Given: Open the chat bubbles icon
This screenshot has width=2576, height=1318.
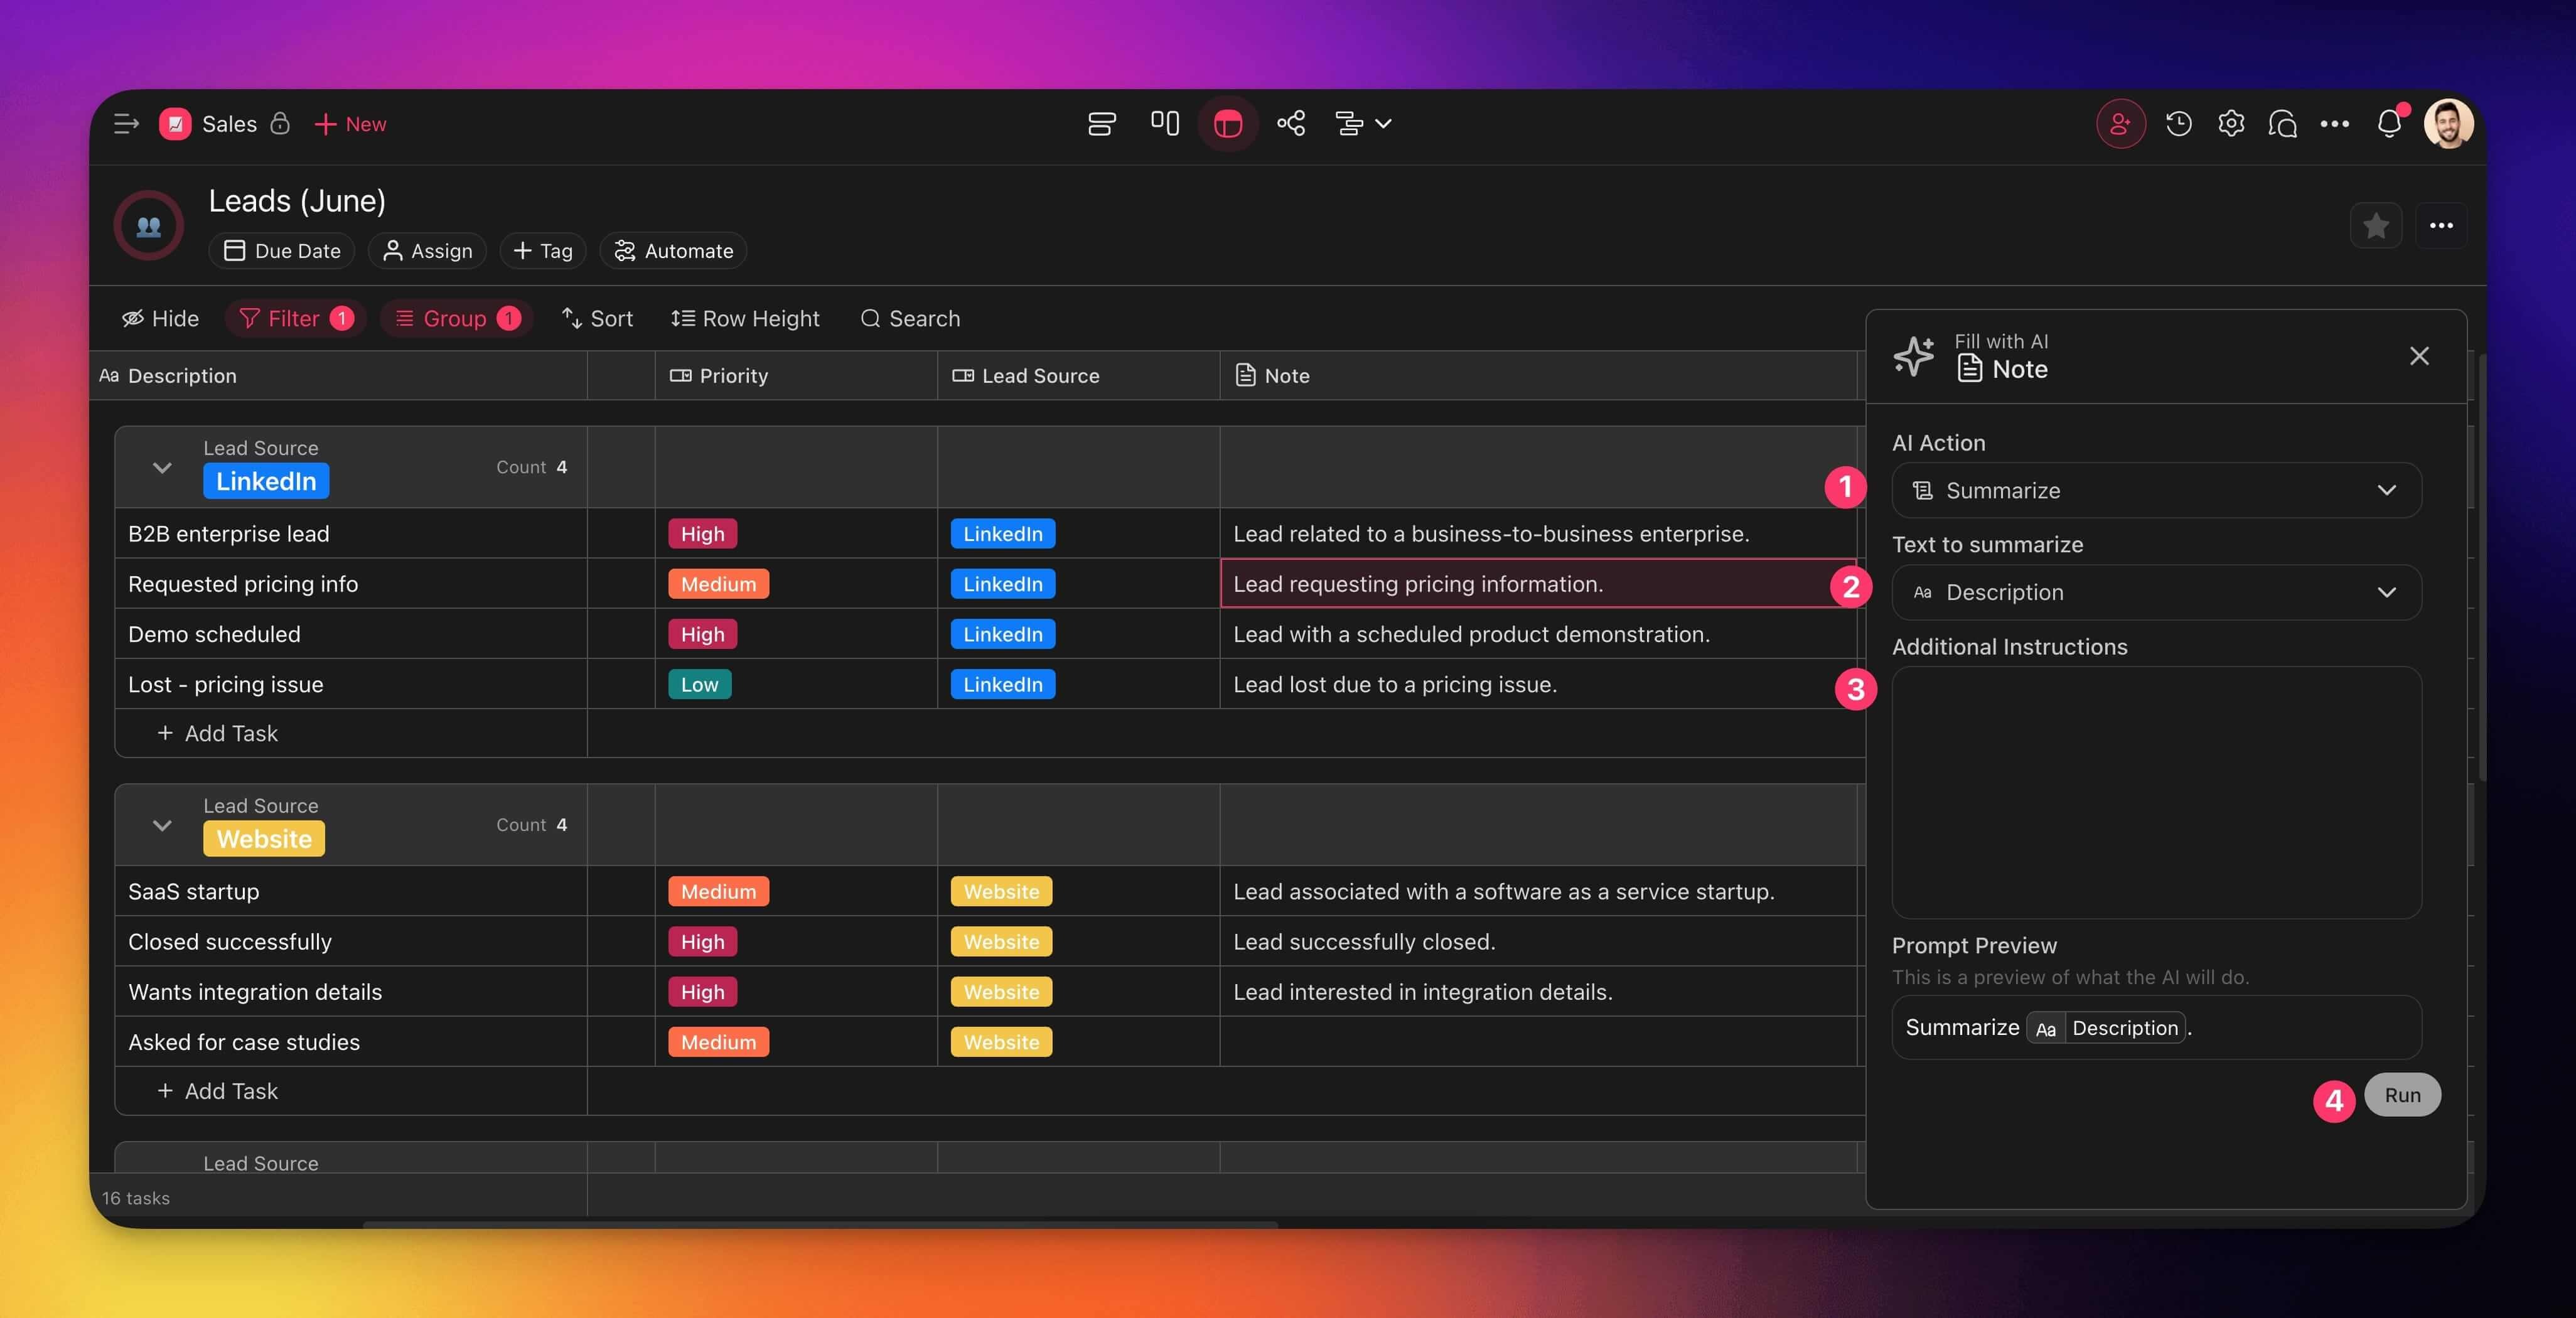Looking at the screenshot, I should [x=2283, y=124].
